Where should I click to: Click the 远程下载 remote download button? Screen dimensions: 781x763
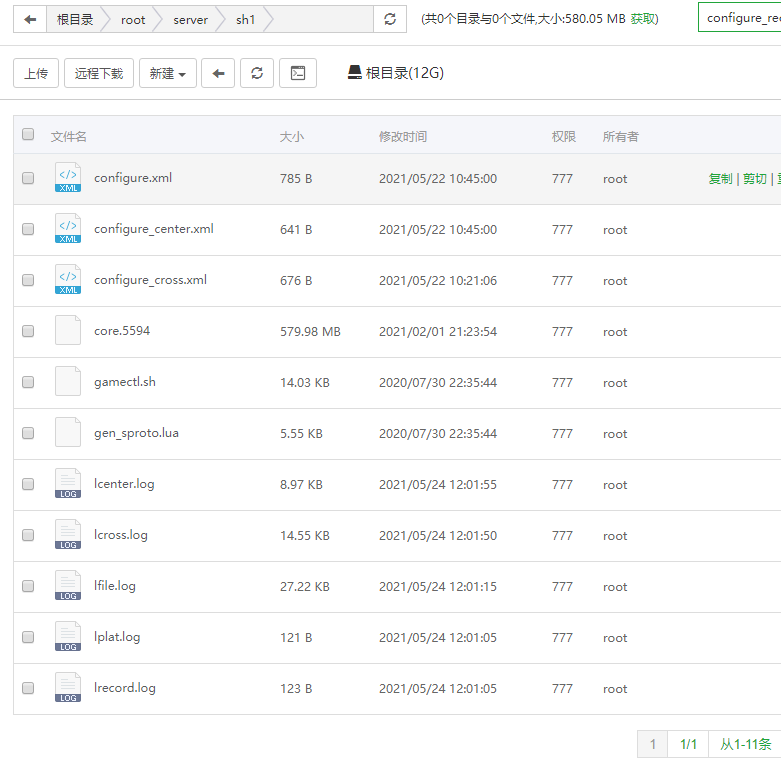(x=99, y=73)
